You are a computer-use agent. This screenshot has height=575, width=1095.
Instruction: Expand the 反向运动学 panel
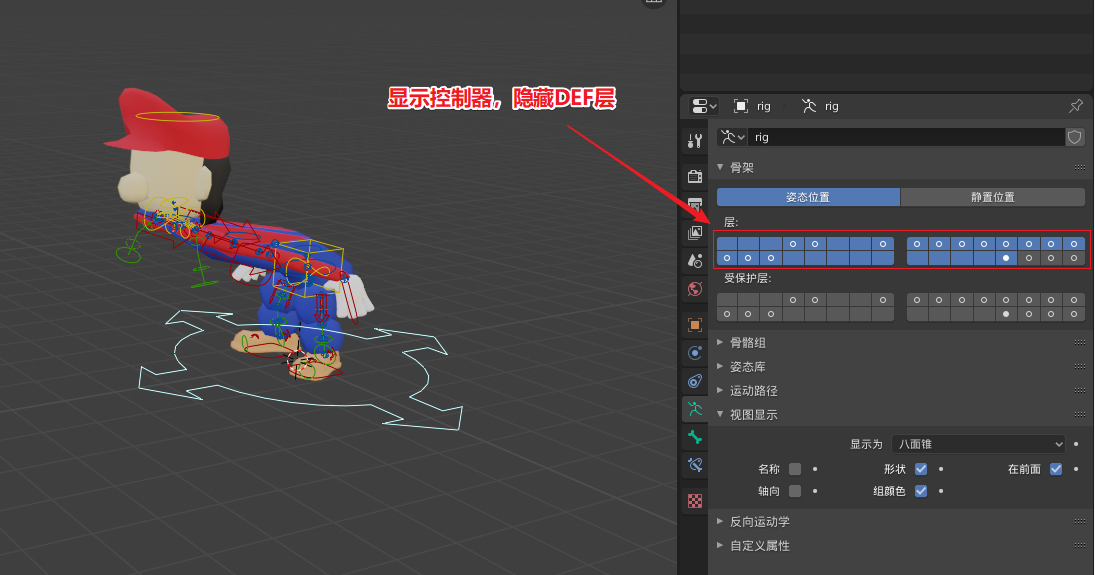tap(720, 521)
